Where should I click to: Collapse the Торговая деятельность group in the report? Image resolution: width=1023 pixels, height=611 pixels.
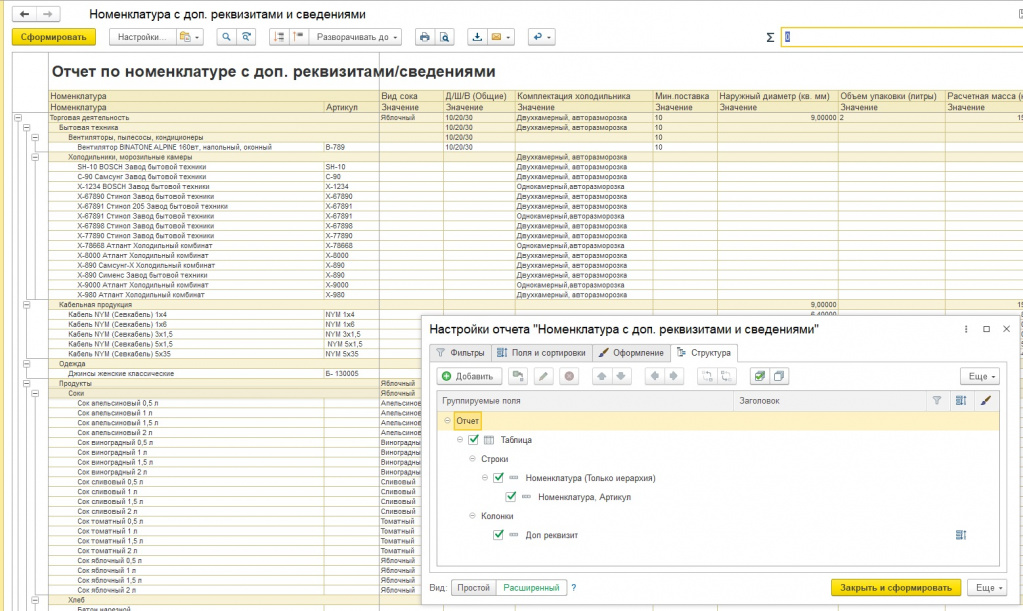(x=18, y=118)
